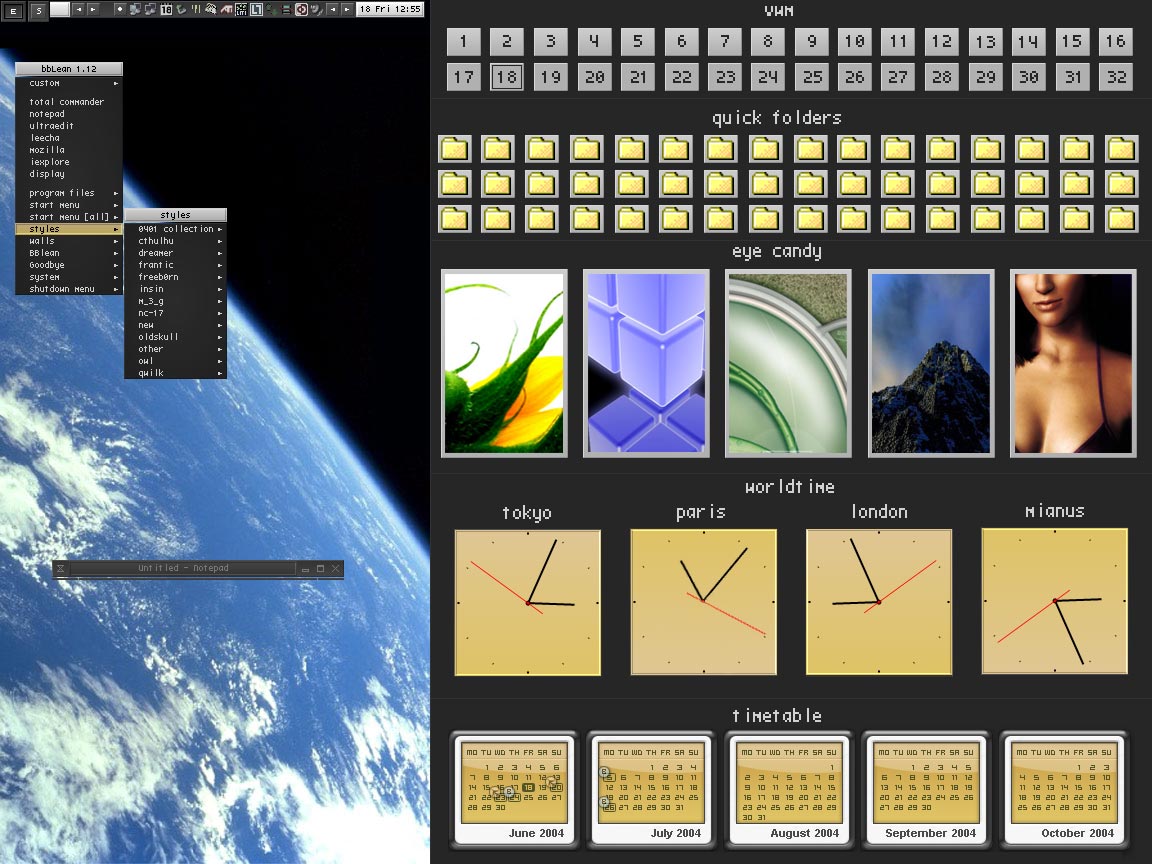Viewport: 1152px width, 864px height.
Task: Open the green rings eye candy thumbnail
Action: click(x=788, y=363)
